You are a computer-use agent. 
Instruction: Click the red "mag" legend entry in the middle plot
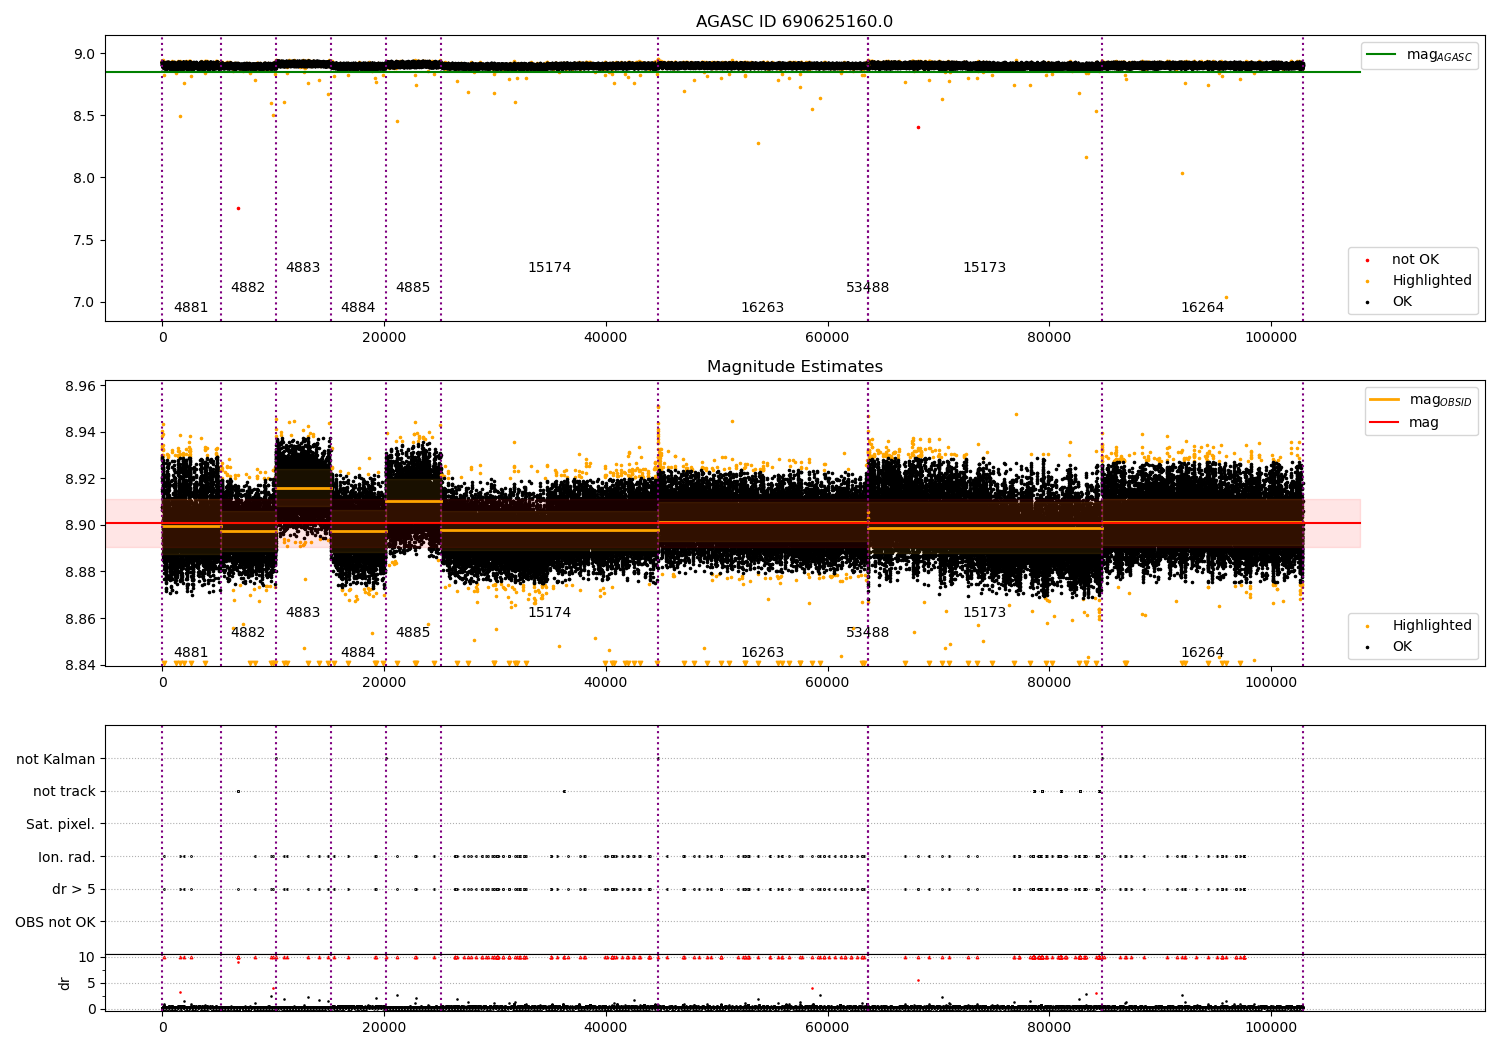1405,422
